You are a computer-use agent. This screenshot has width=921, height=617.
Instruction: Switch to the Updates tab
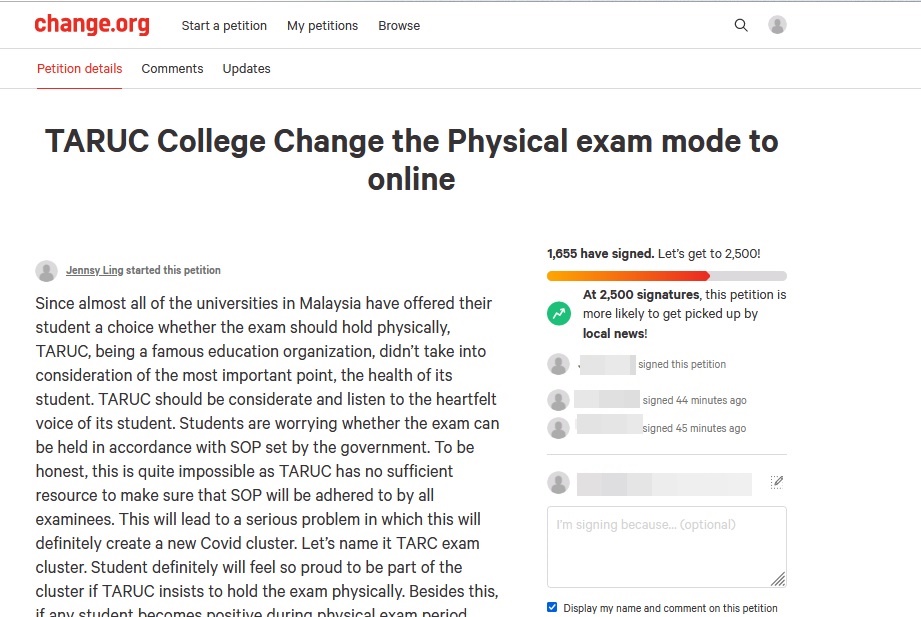point(246,68)
